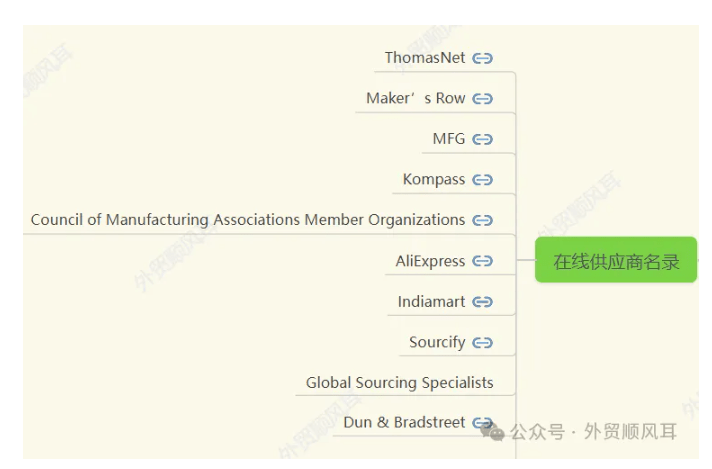Click the link icon beside Maker's Row

pyautogui.click(x=482, y=99)
